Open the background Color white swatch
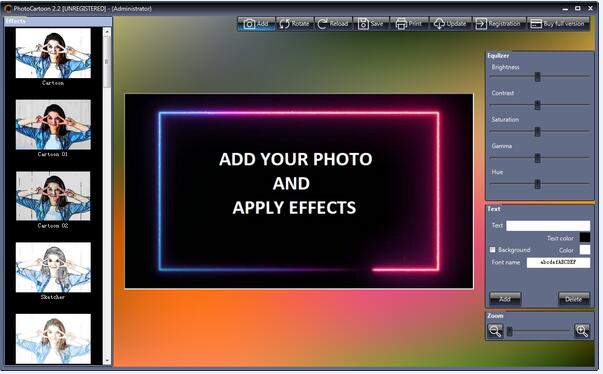The height and width of the screenshot is (374, 603). 585,250
